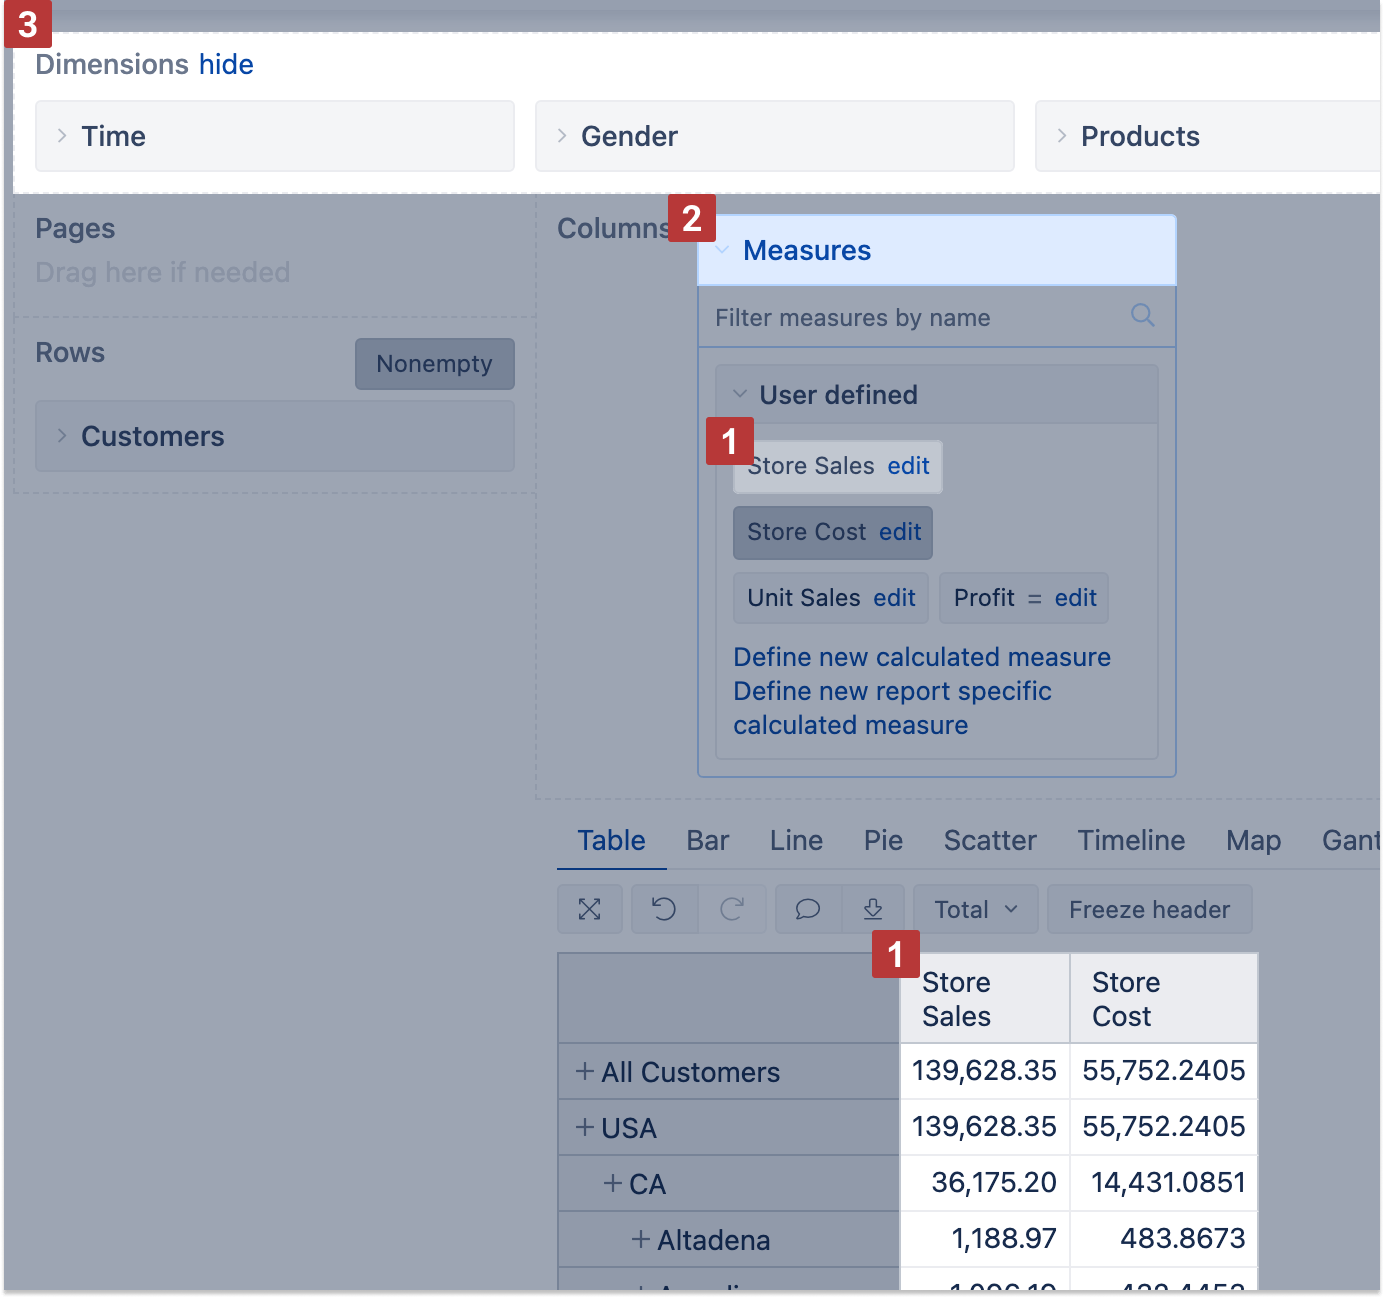Toggle the Store Cost measure selection
Viewport: 1384px width, 1298px height.
point(806,532)
